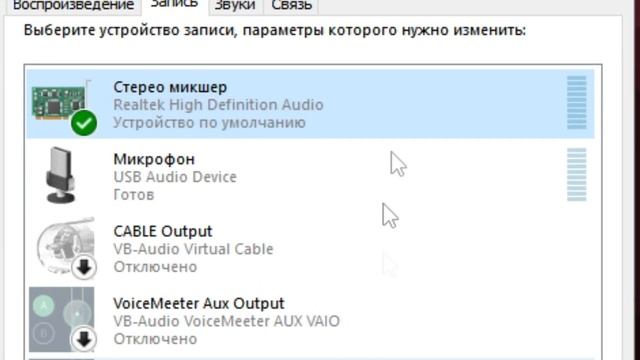Go to the Связь tab

291,6
